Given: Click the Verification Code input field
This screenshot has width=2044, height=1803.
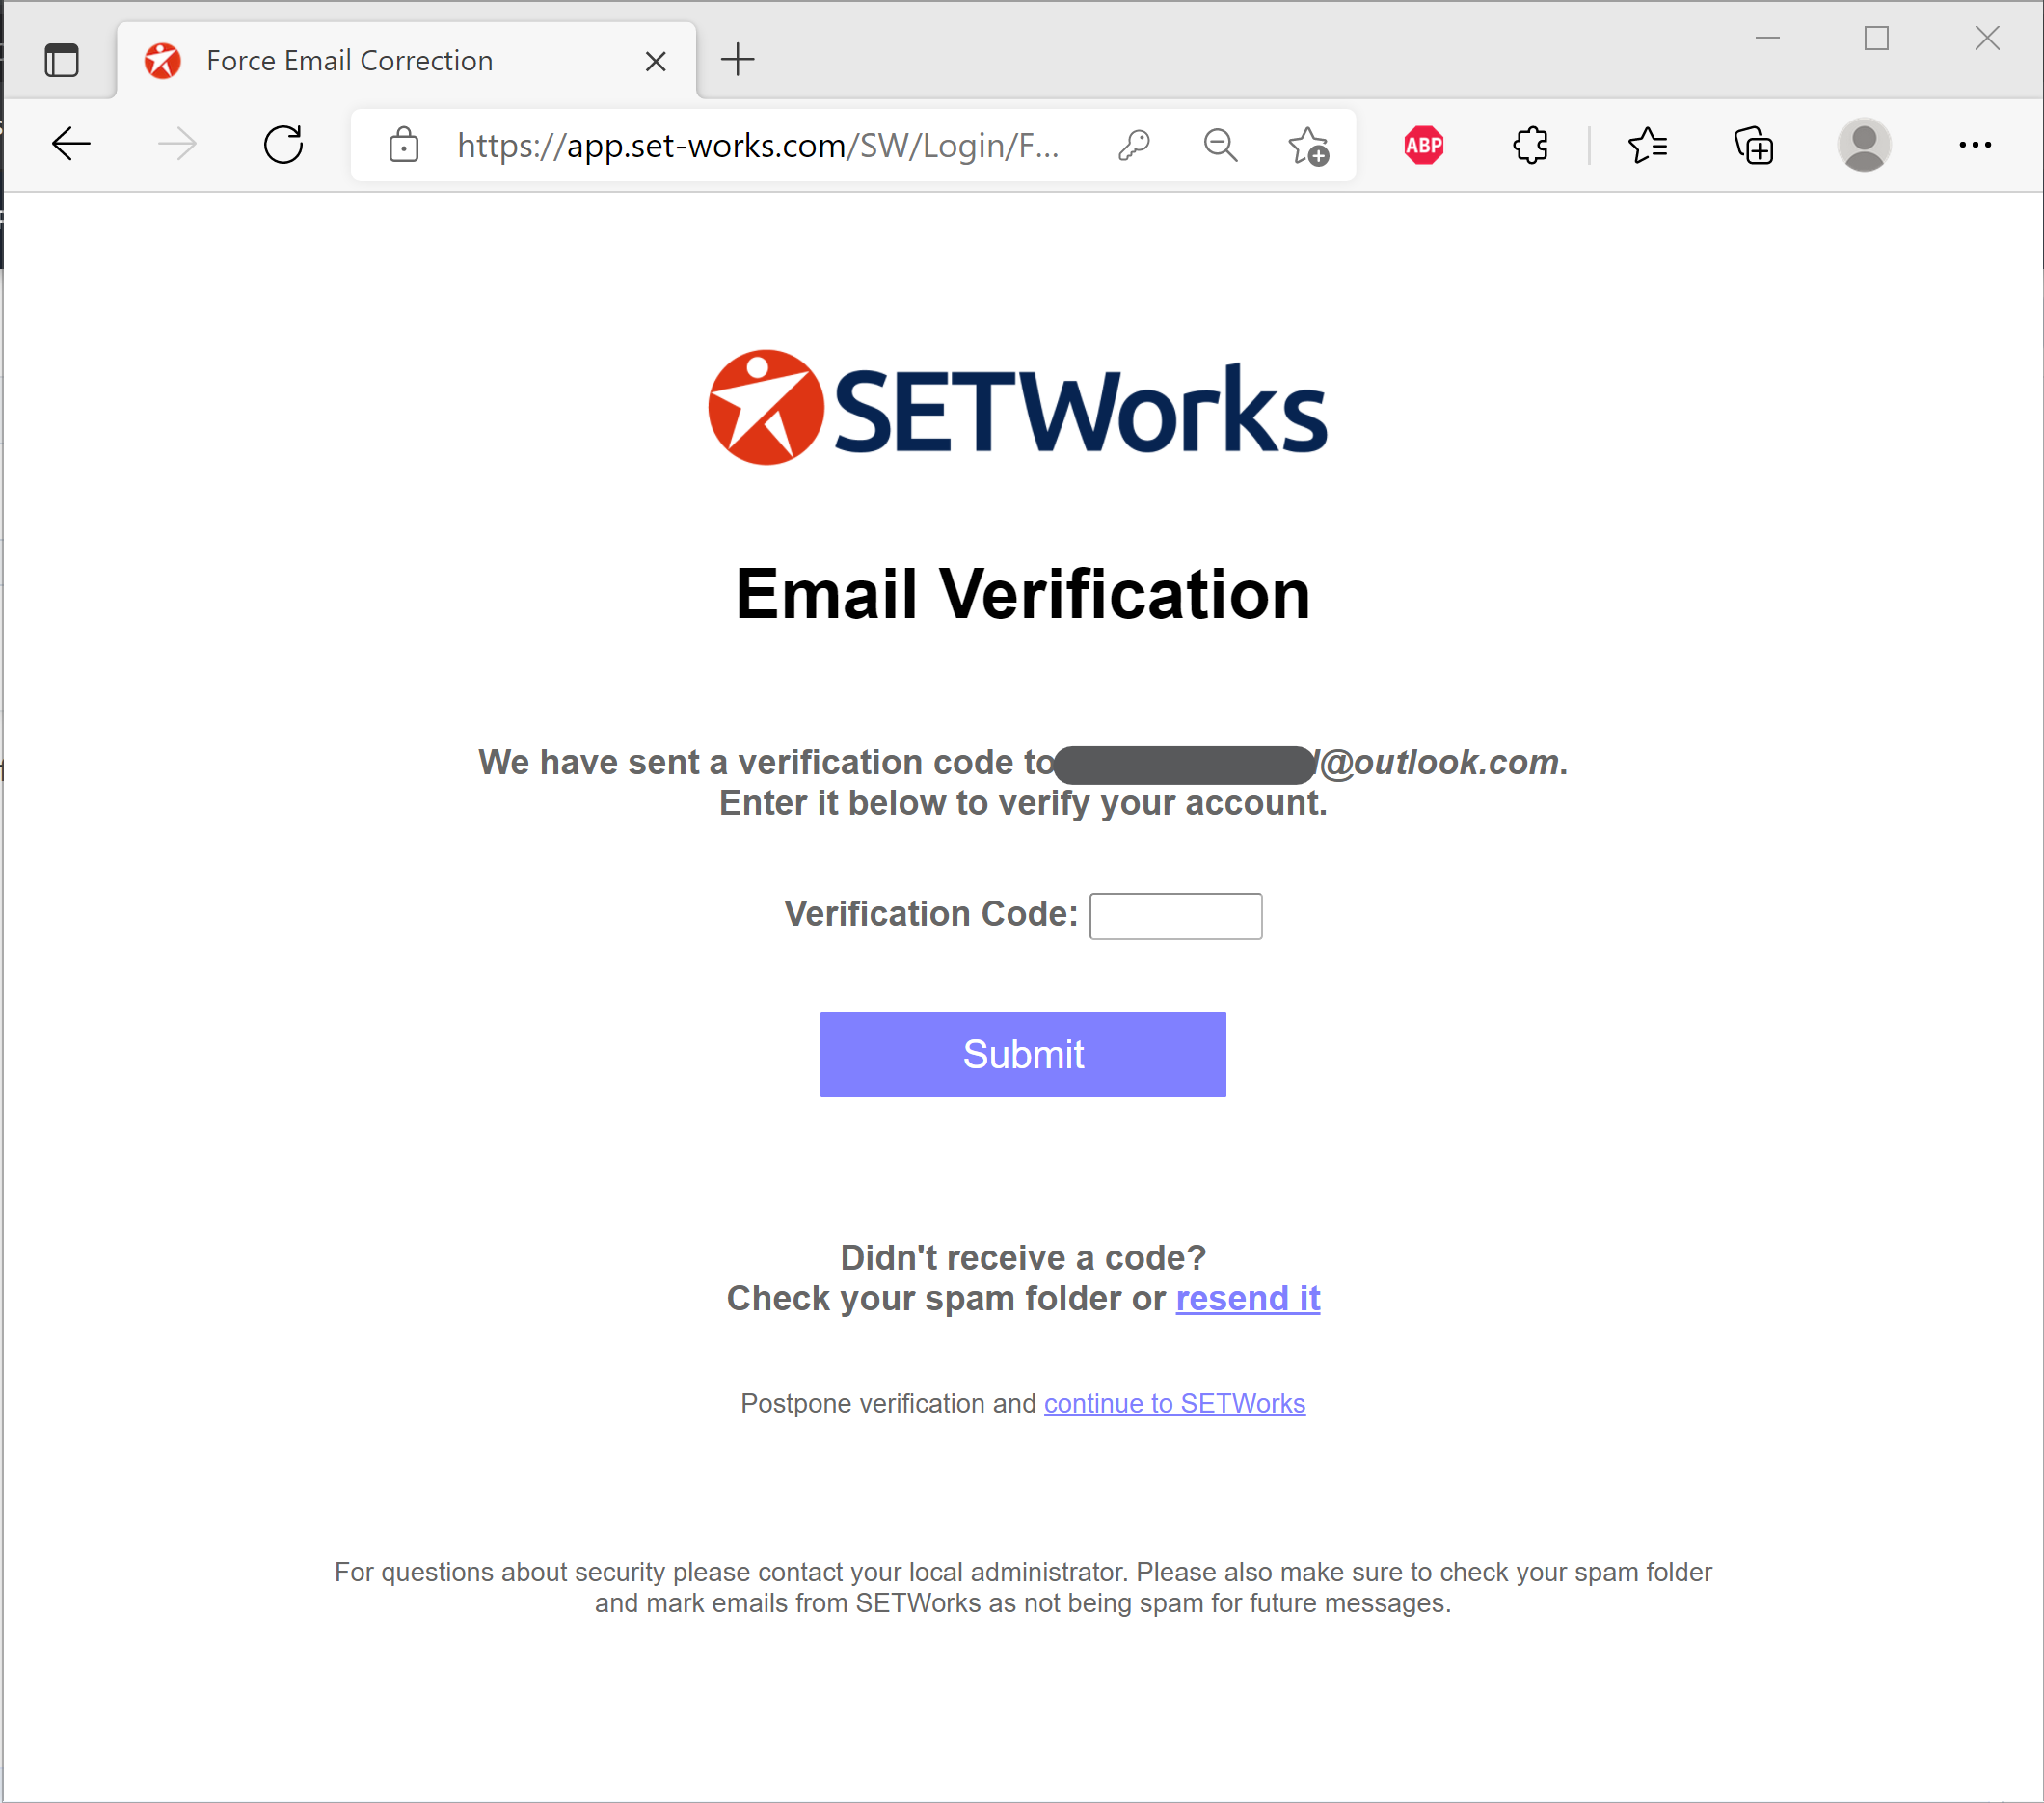Looking at the screenshot, I should click(1176, 915).
